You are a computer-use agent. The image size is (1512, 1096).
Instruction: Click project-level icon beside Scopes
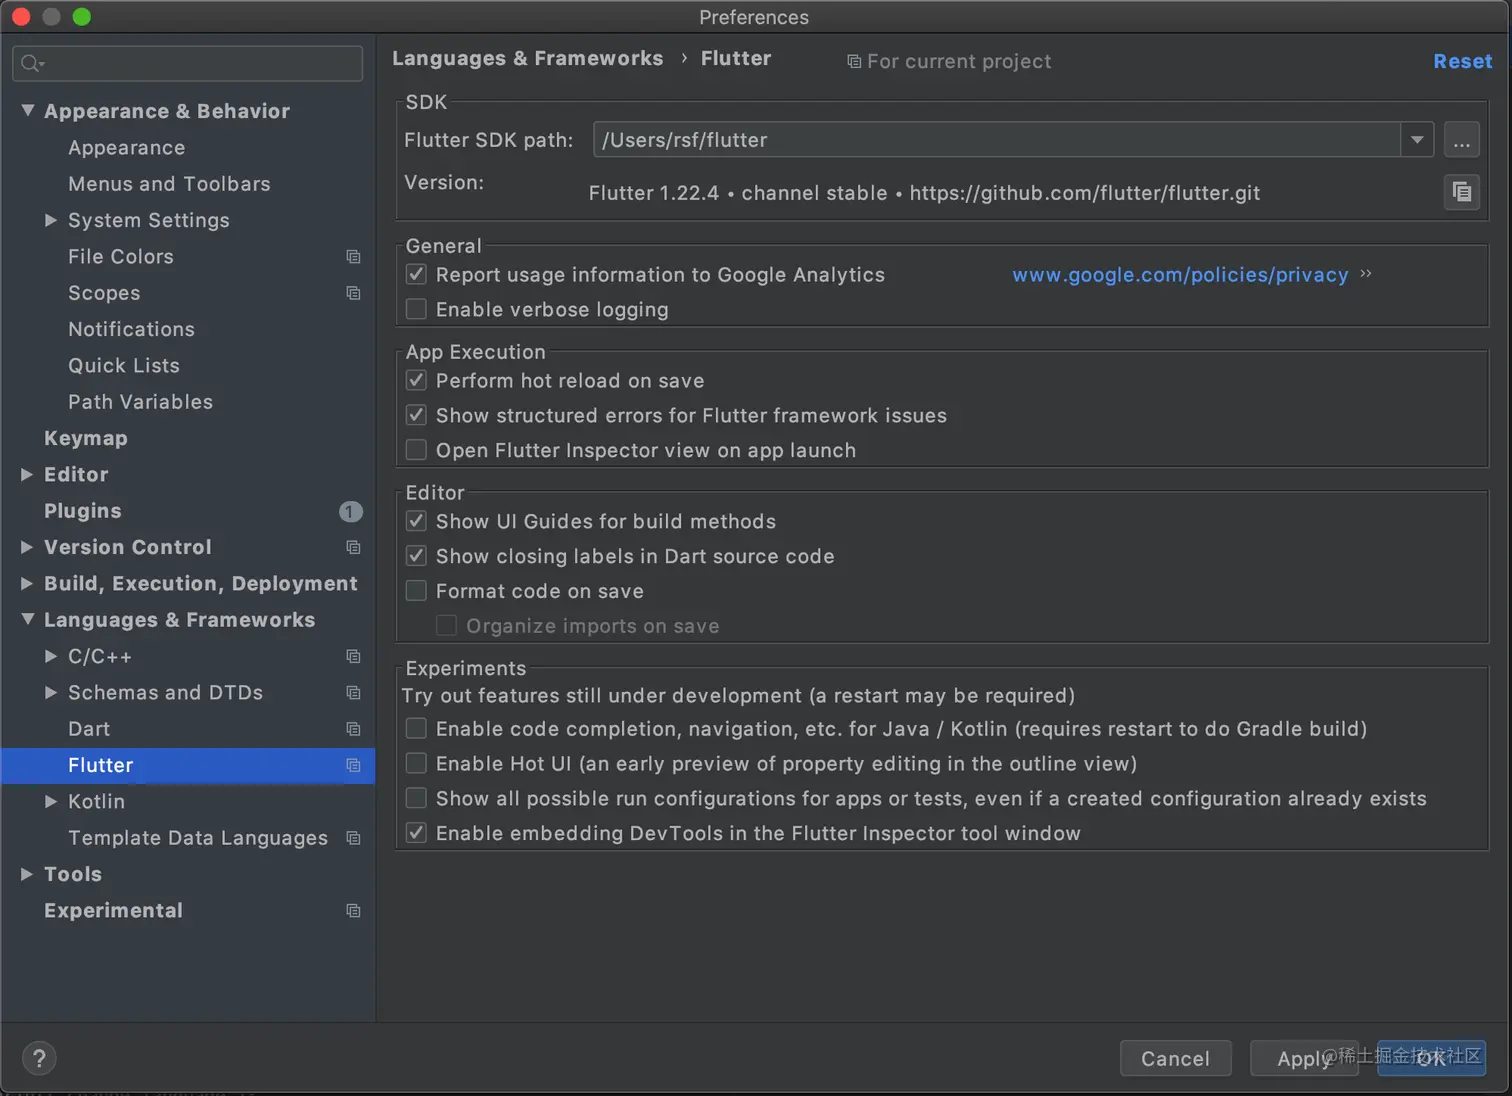click(353, 293)
